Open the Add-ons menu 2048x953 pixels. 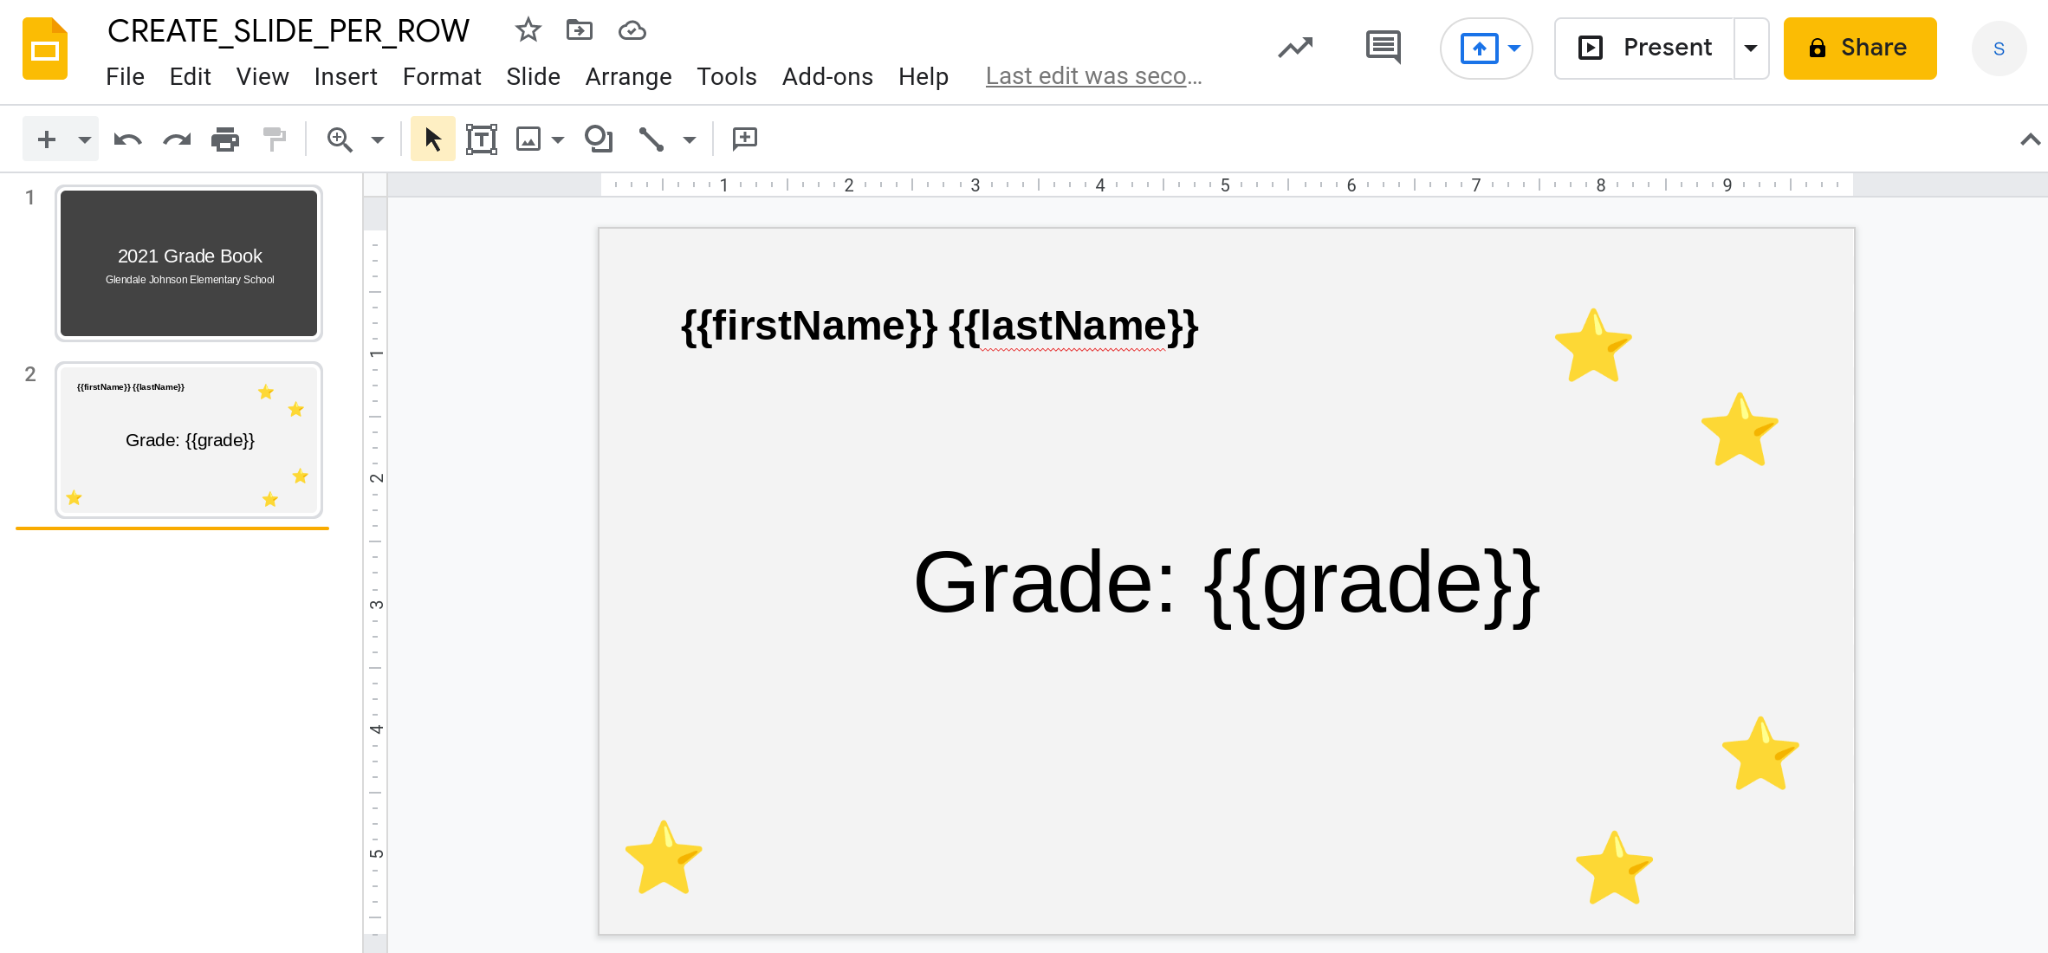(827, 77)
